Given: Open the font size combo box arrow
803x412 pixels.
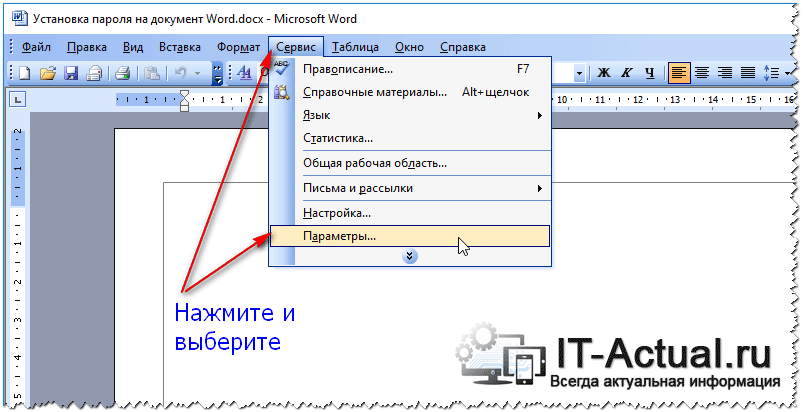Looking at the screenshot, I should pyautogui.click(x=579, y=73).
